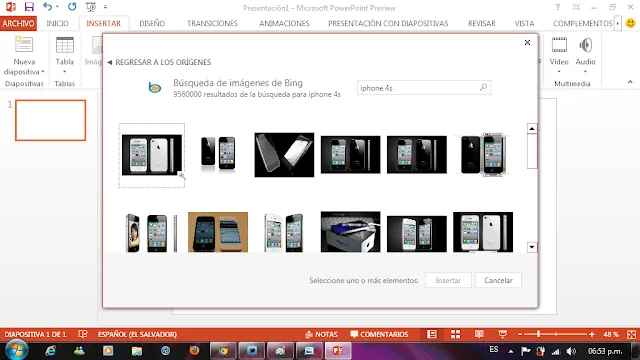Click the magnifier search icon in Bing box
Viewport: 640px width, 360px height.
click(x=484, y=87)
